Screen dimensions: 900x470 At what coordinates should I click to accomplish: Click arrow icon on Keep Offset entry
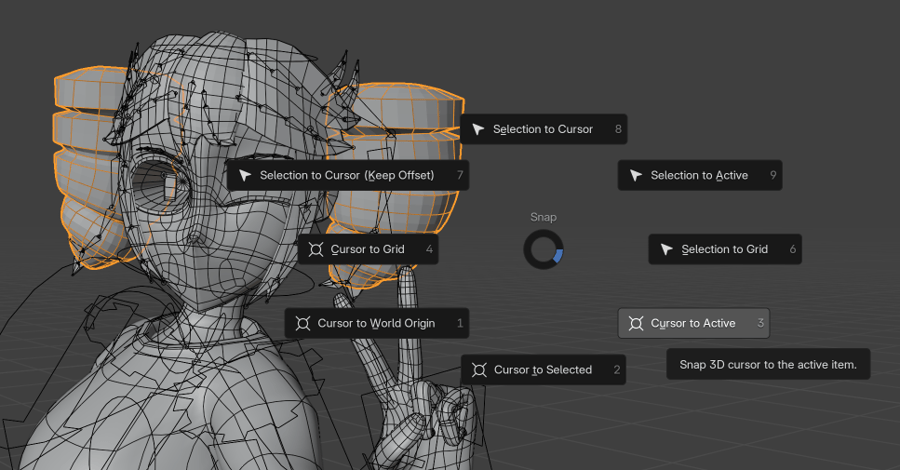[245, 175]
